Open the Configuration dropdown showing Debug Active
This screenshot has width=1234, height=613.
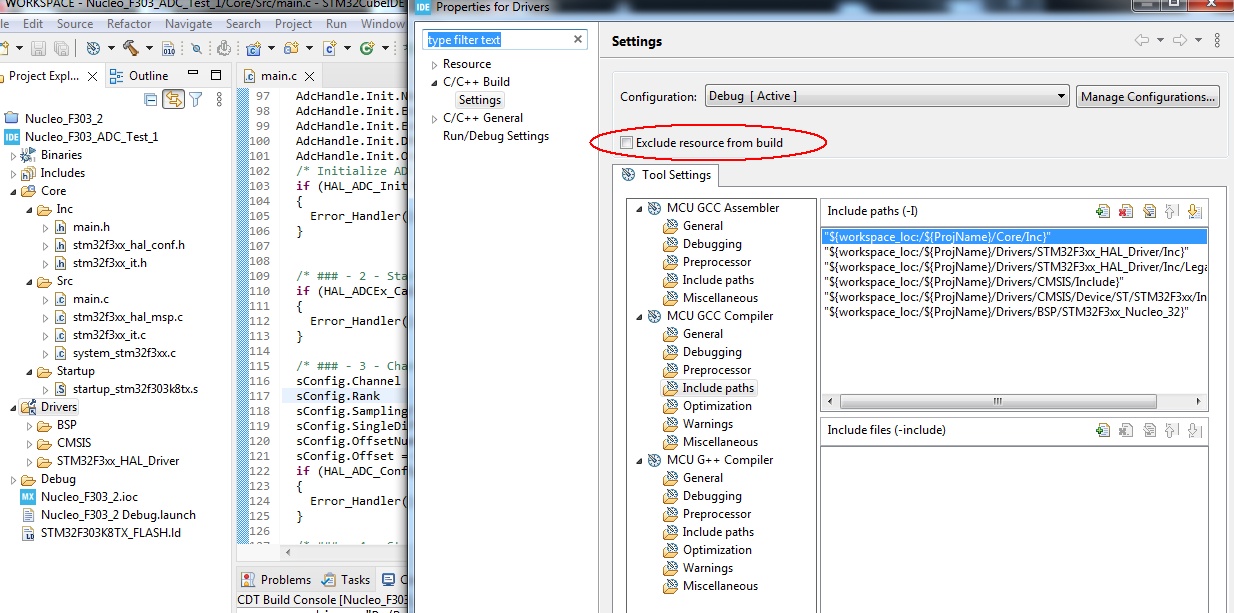pyautogui.click(x=1063, y=95)
